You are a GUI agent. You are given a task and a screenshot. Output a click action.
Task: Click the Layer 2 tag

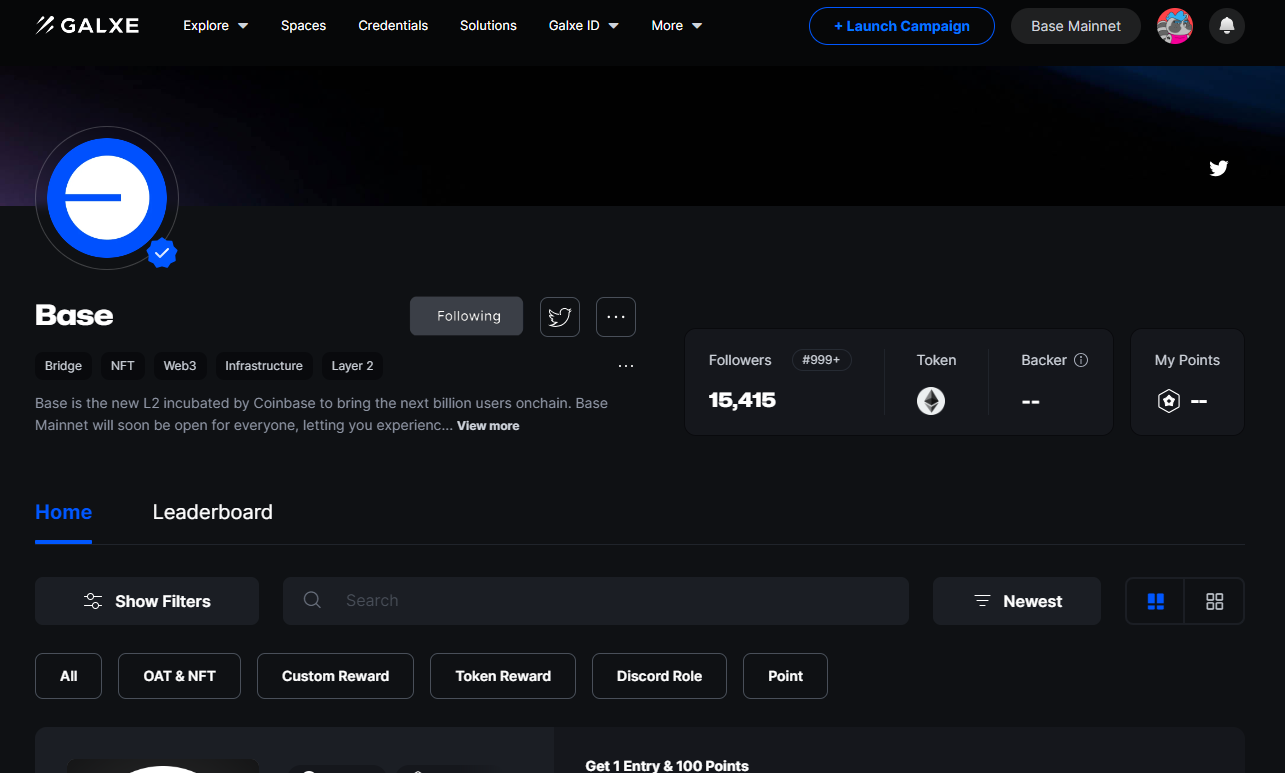(352, 366)
